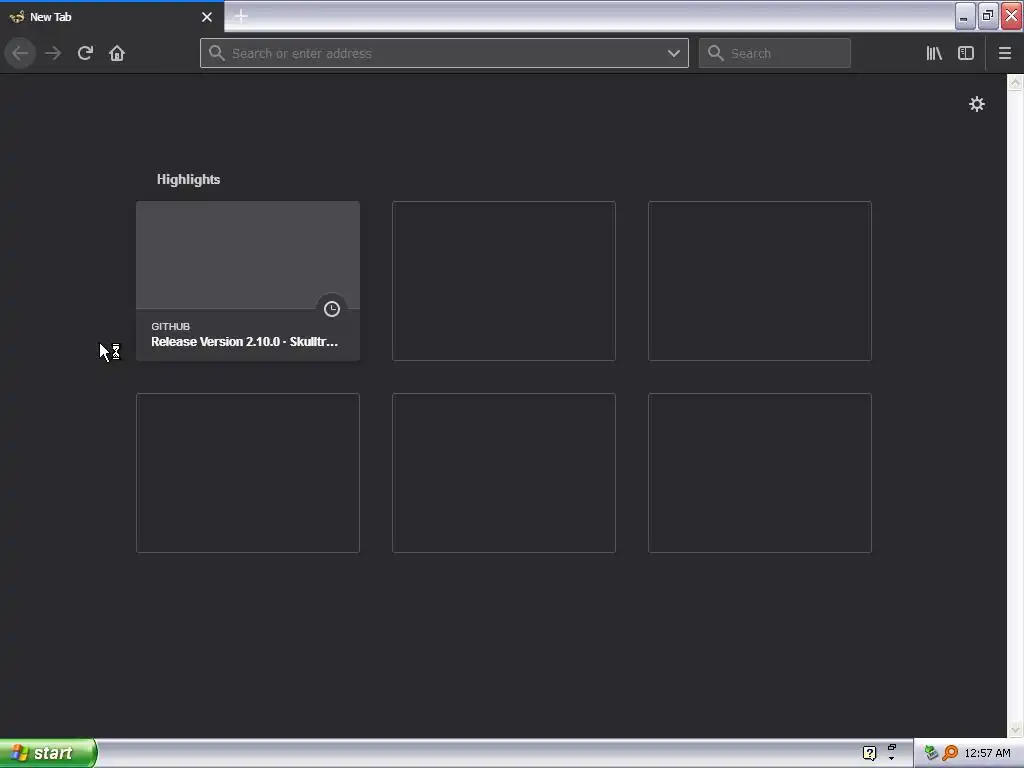Click the help question-mark icon in taskbar
1024x768 pixels.
tap(869, 753)
